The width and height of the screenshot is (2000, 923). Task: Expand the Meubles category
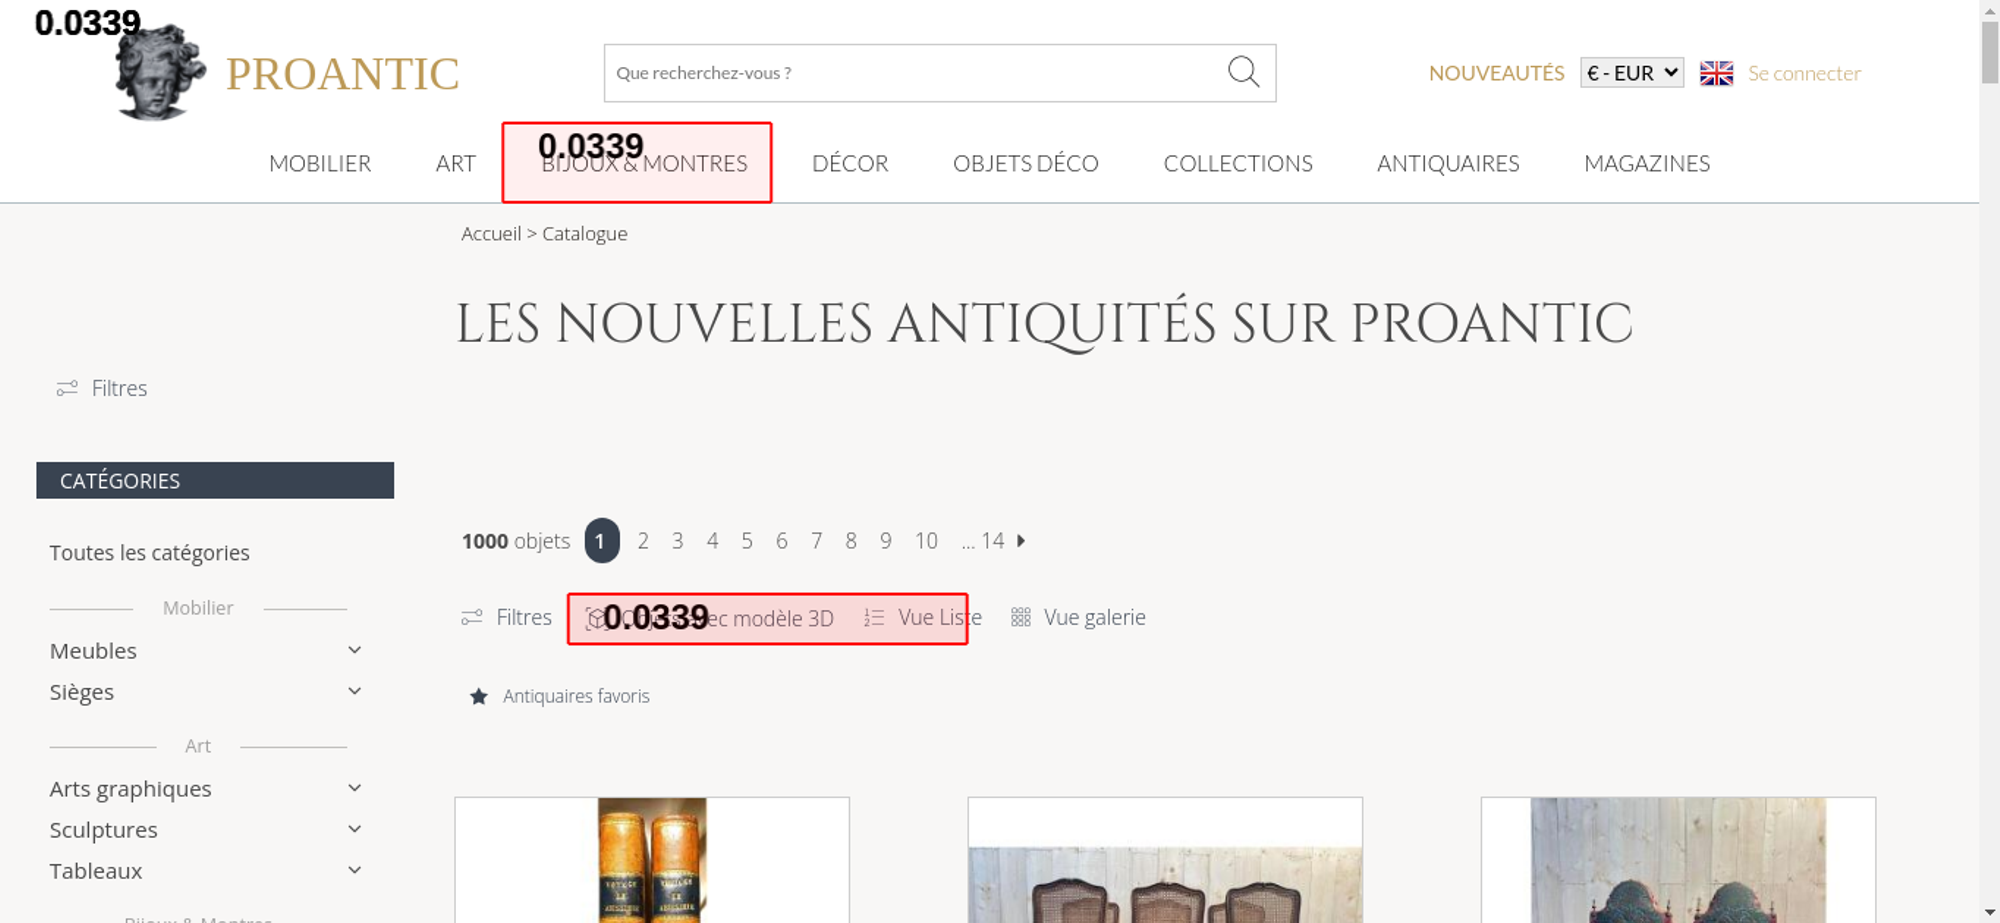click(x=354, y=651)
